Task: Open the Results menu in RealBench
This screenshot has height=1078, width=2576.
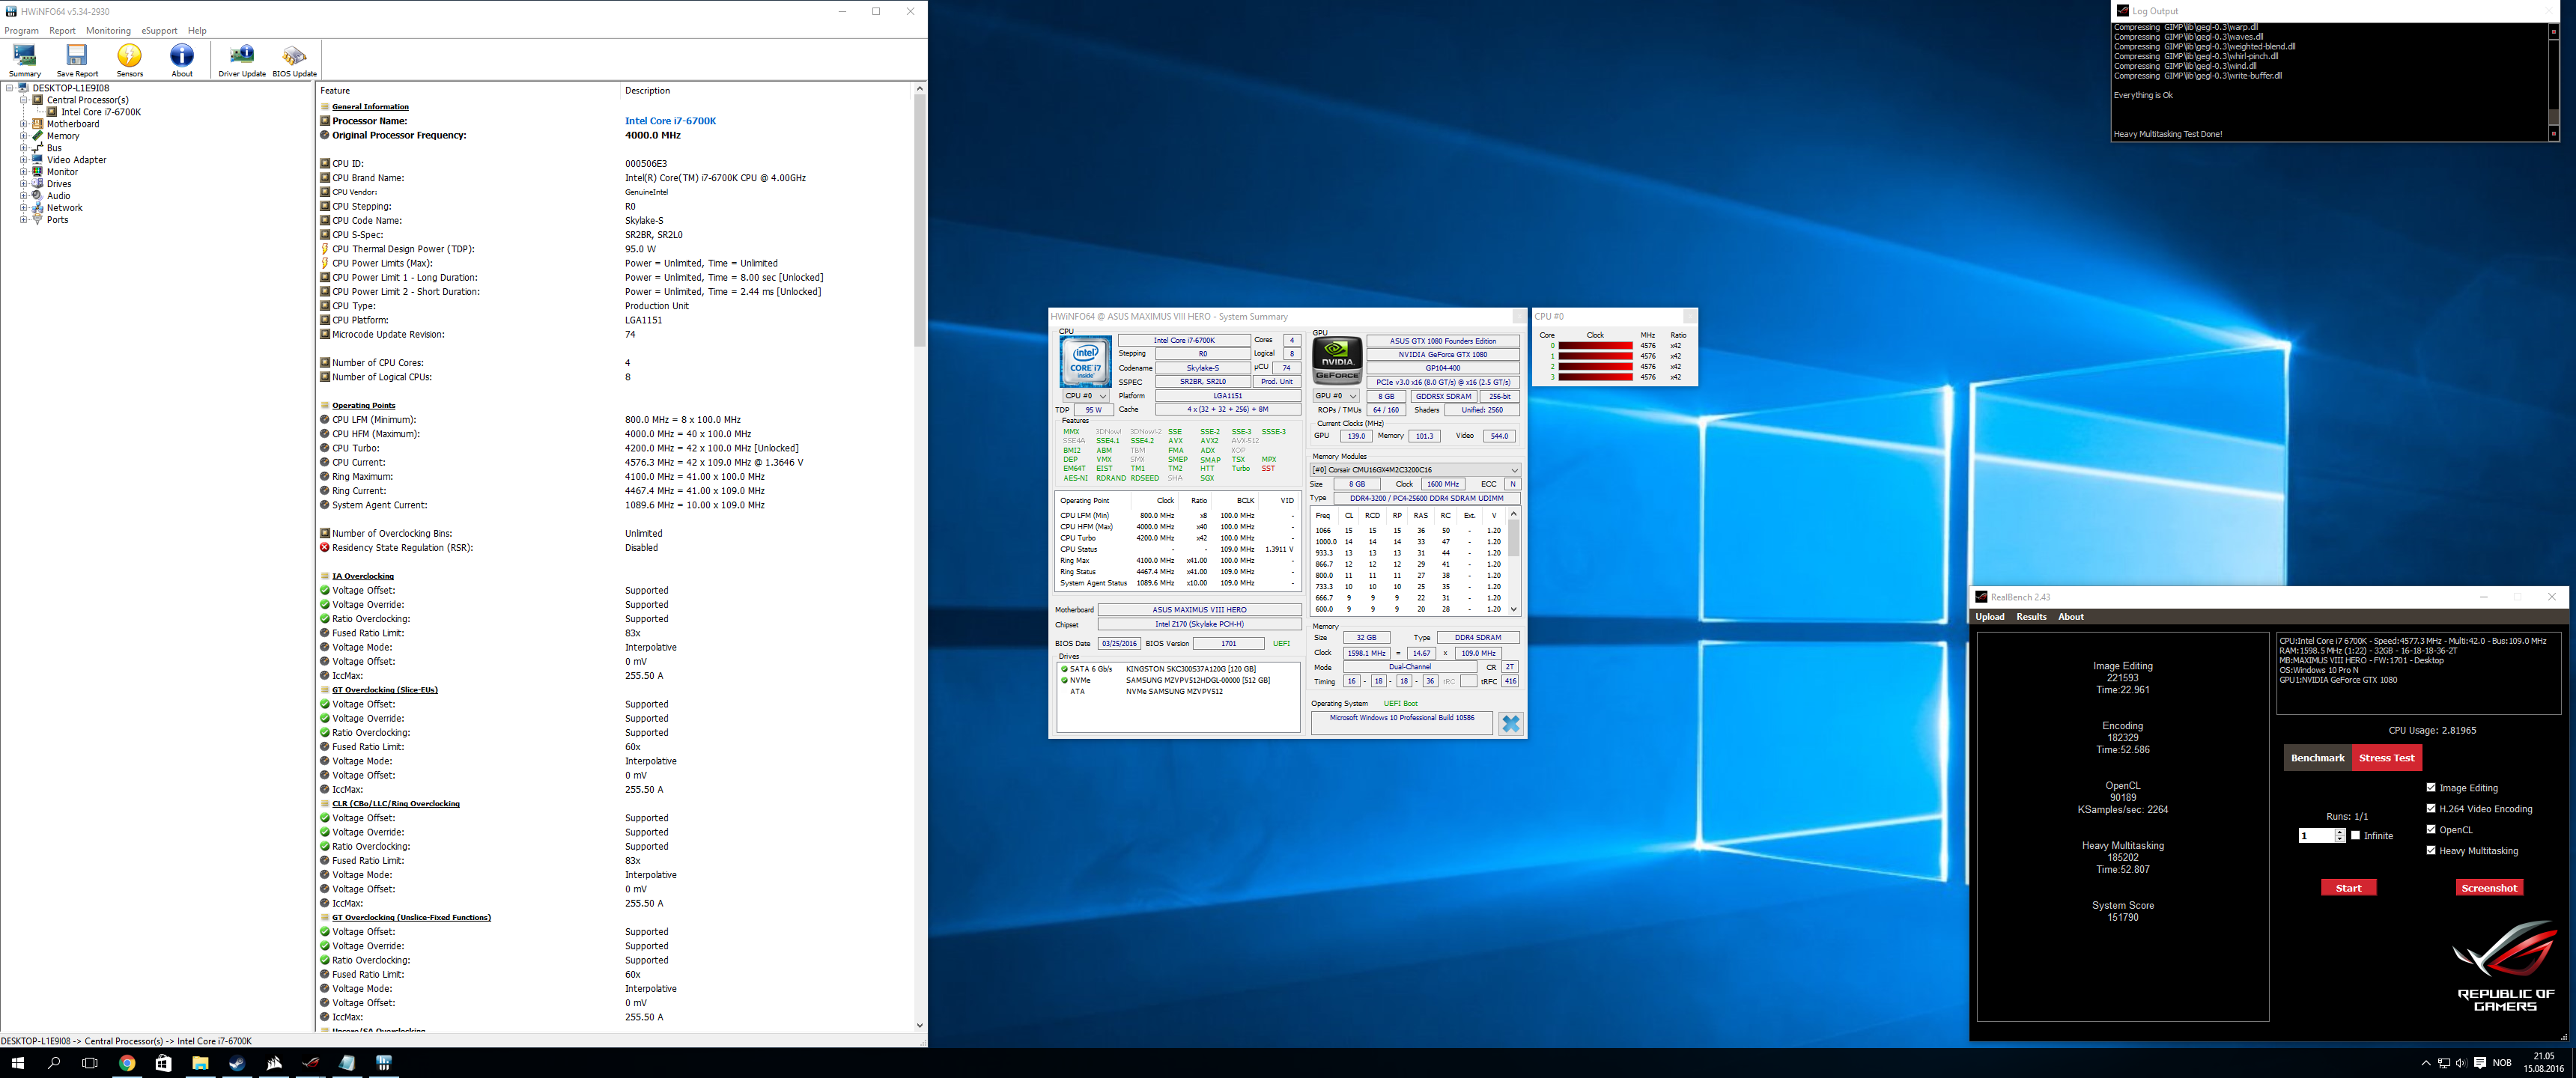Action: coord(2031,617)
